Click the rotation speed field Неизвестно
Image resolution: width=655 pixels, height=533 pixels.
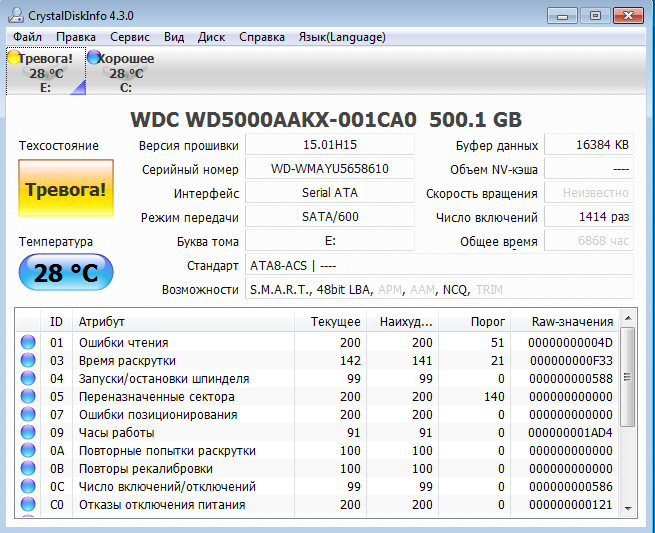pos(589,193)
